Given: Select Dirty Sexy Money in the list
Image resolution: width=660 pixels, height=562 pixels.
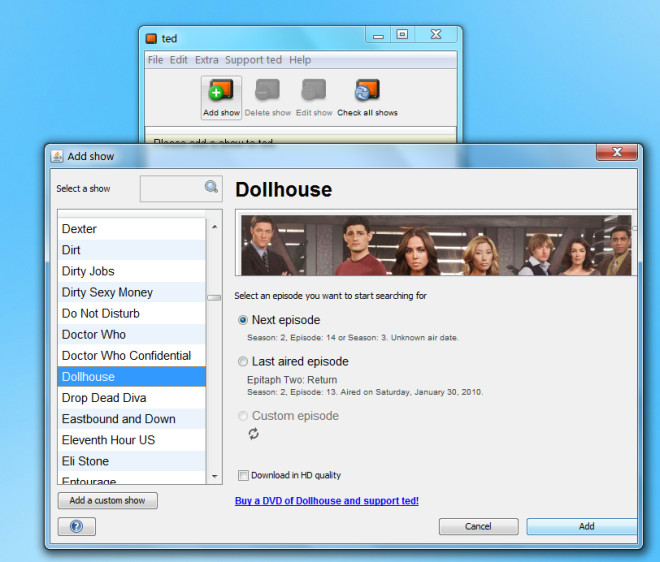Looking at the screenshot, I should (x=131, y=292).
